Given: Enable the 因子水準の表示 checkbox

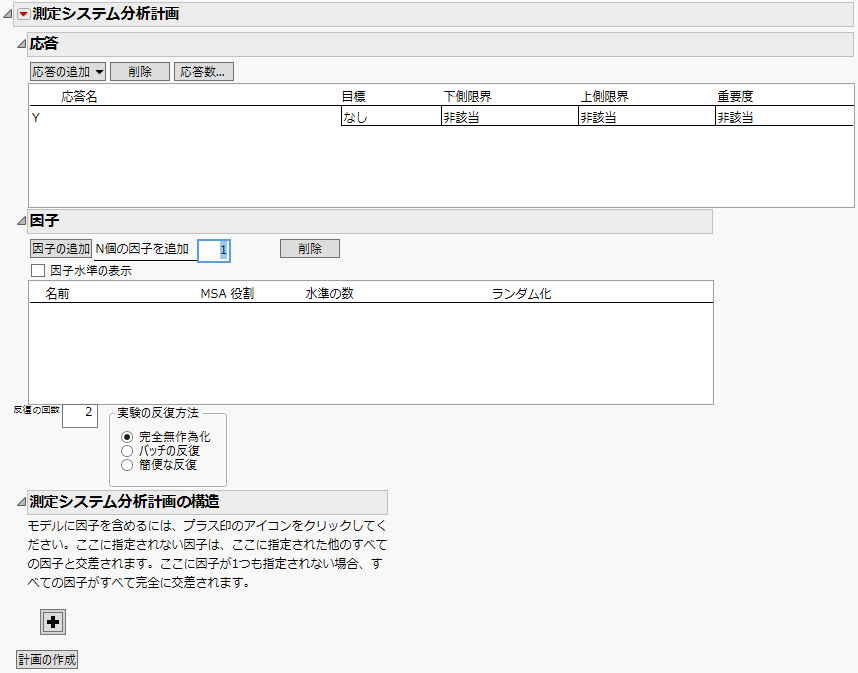Looking at the screenshot, I should click(x=37, y=270).
